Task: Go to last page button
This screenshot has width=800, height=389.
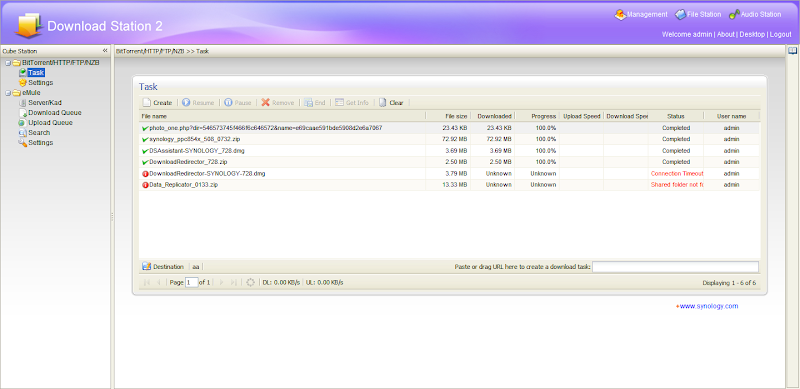Action: point(234,282)
